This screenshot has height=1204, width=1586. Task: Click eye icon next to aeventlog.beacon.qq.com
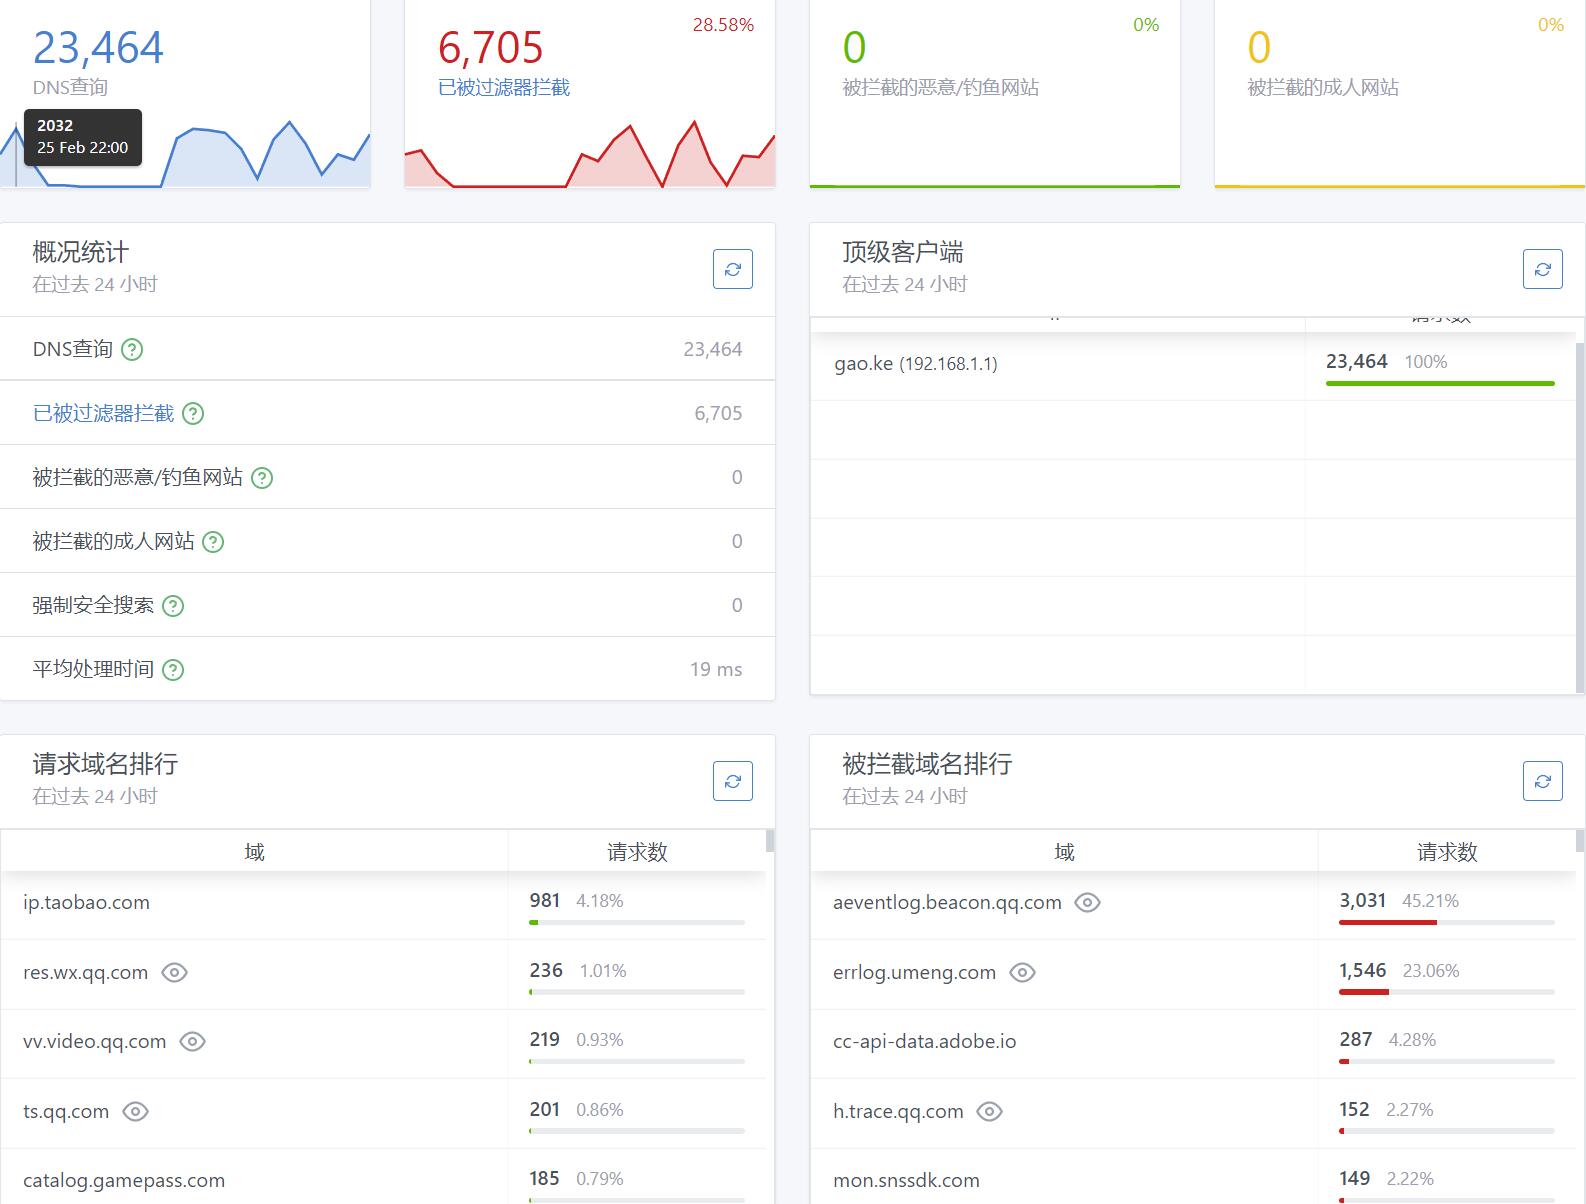(1087, 903)
